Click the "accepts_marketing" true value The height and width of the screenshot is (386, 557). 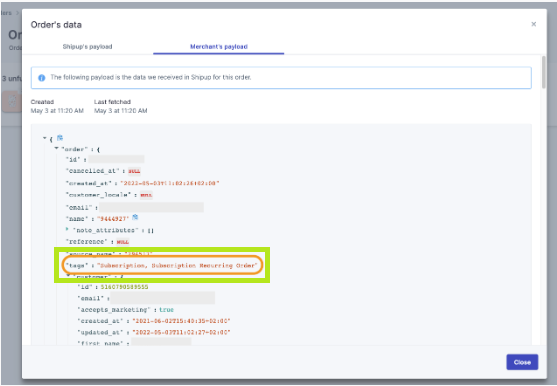(166, 310)
